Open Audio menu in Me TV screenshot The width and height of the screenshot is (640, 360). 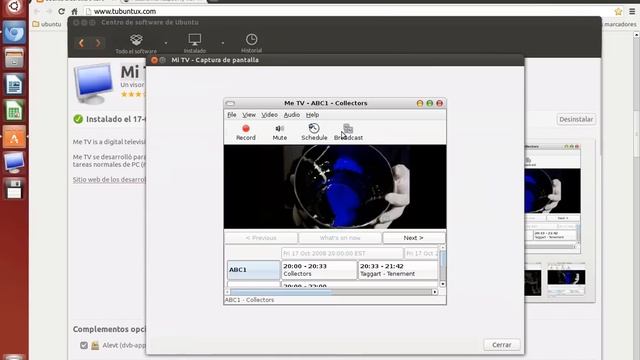click(x=291, y=115)
